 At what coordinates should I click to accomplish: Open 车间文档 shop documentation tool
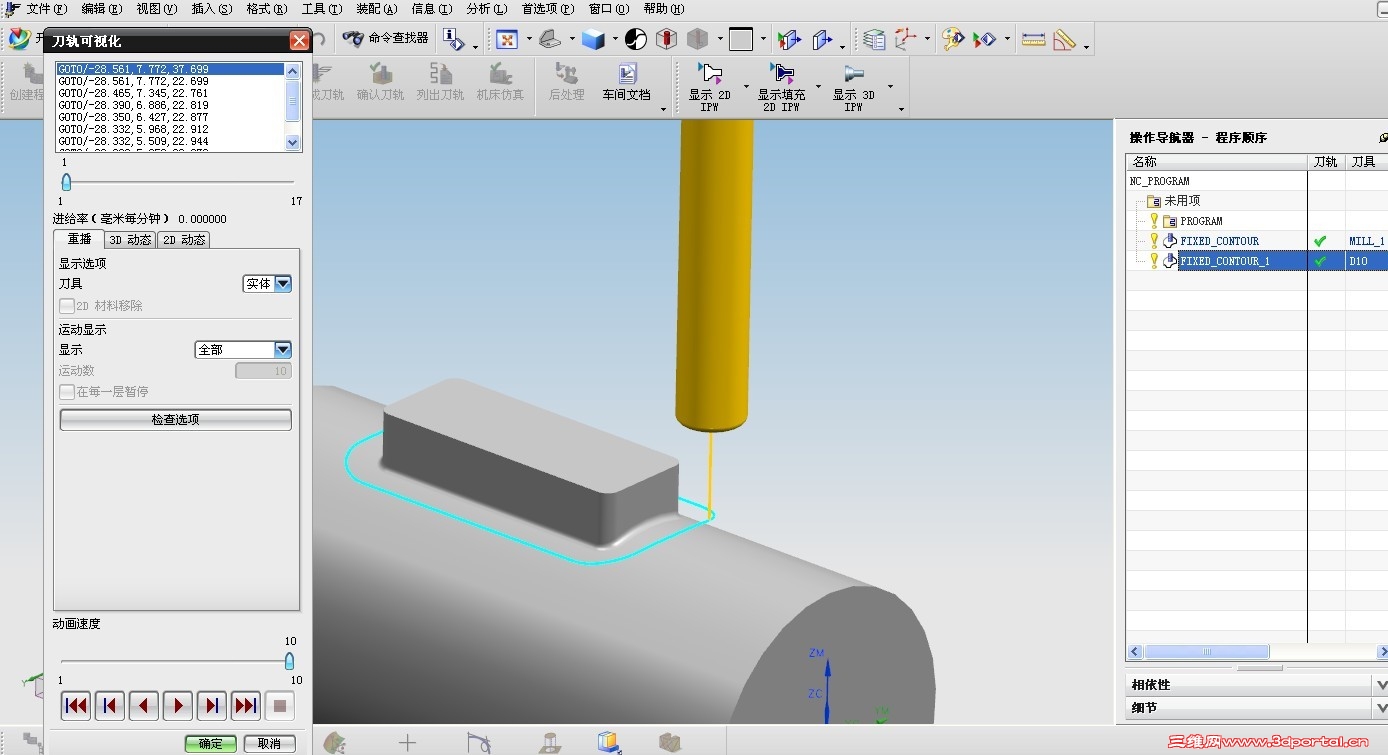[626, 82]
